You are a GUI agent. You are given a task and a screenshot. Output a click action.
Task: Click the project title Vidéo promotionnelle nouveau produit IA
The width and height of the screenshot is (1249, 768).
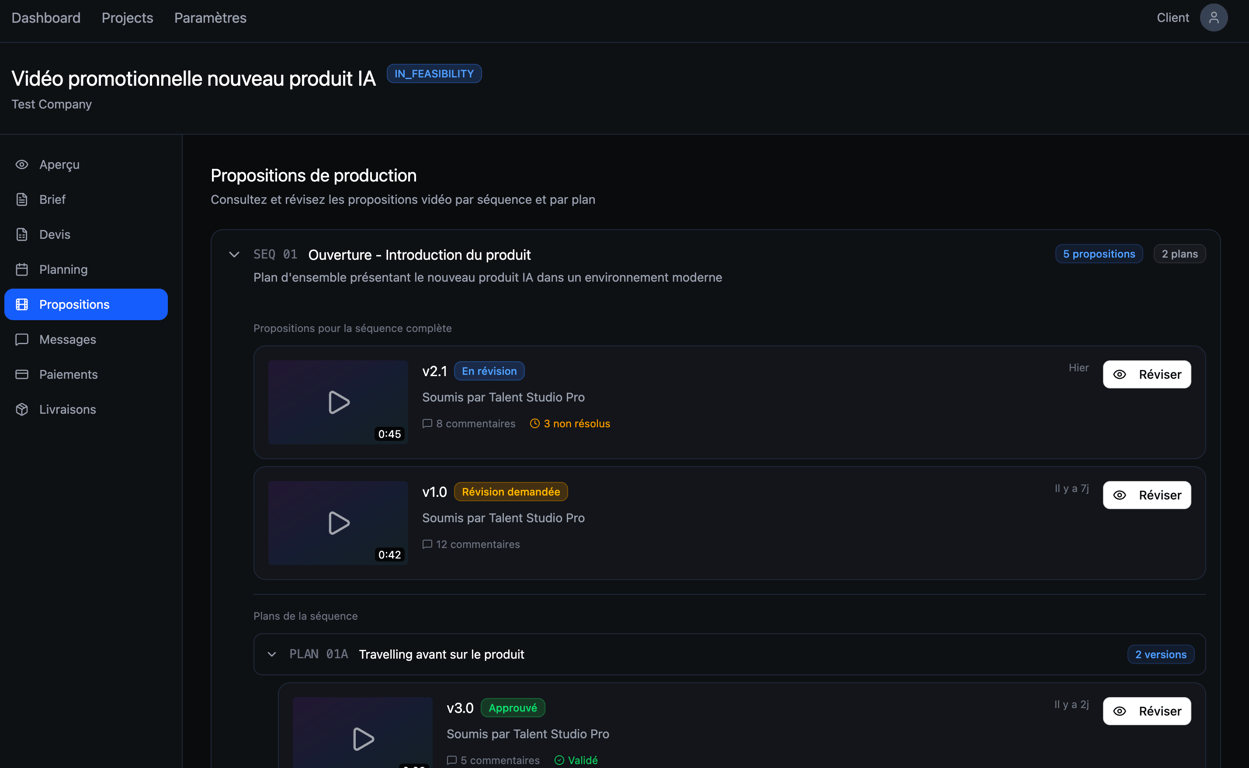(194, 78)
